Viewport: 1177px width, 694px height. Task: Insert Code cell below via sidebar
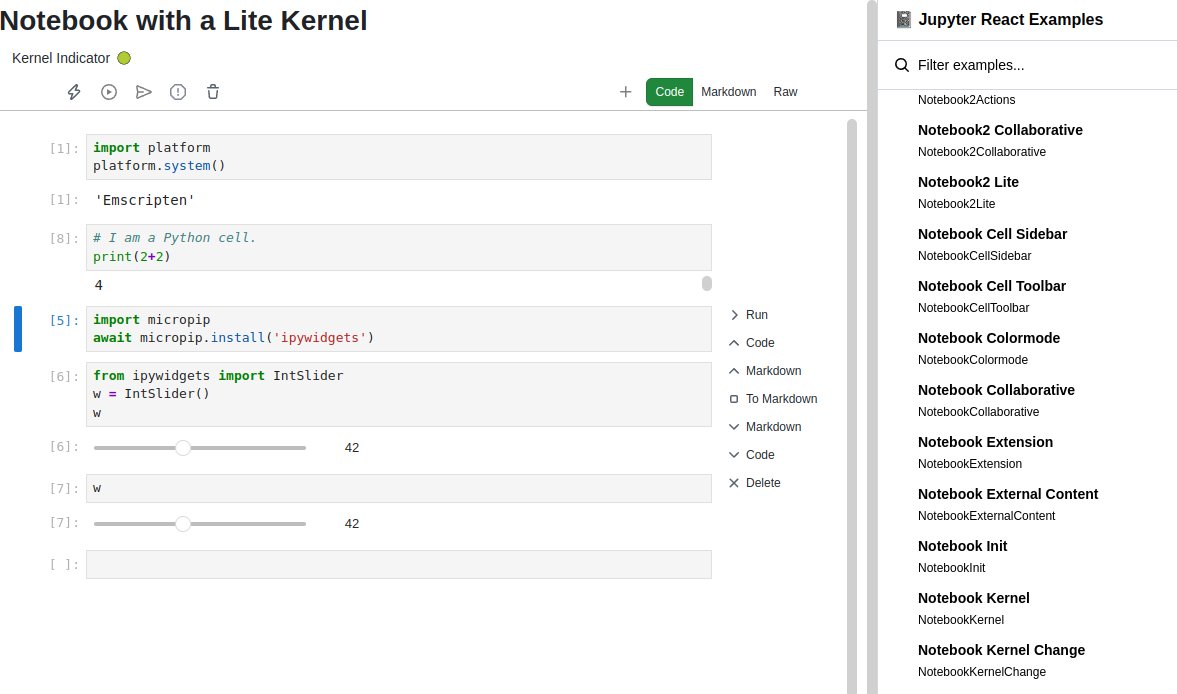tap(752, 455)
